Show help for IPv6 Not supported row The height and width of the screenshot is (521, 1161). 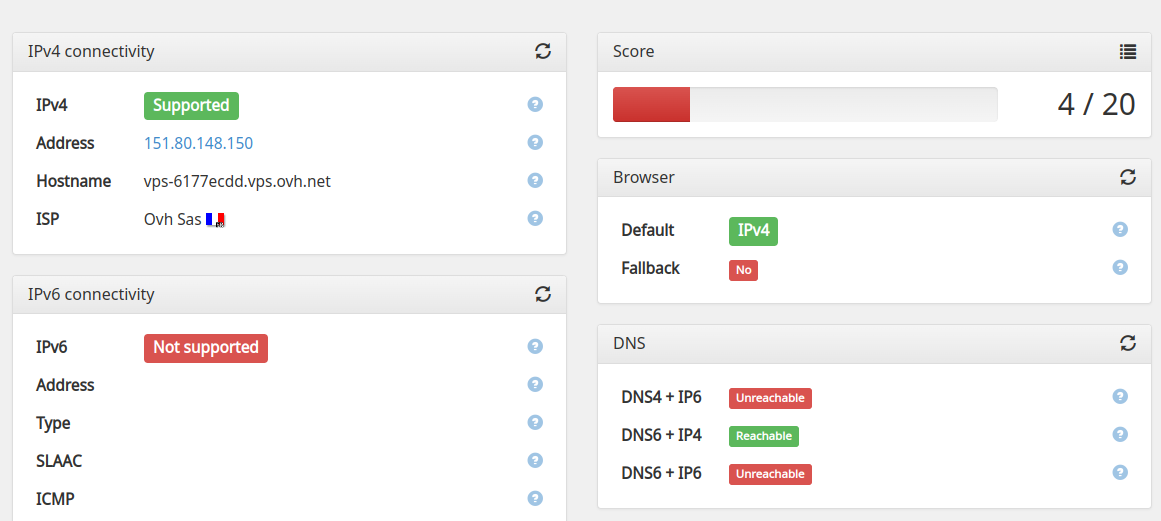[535, 346]
